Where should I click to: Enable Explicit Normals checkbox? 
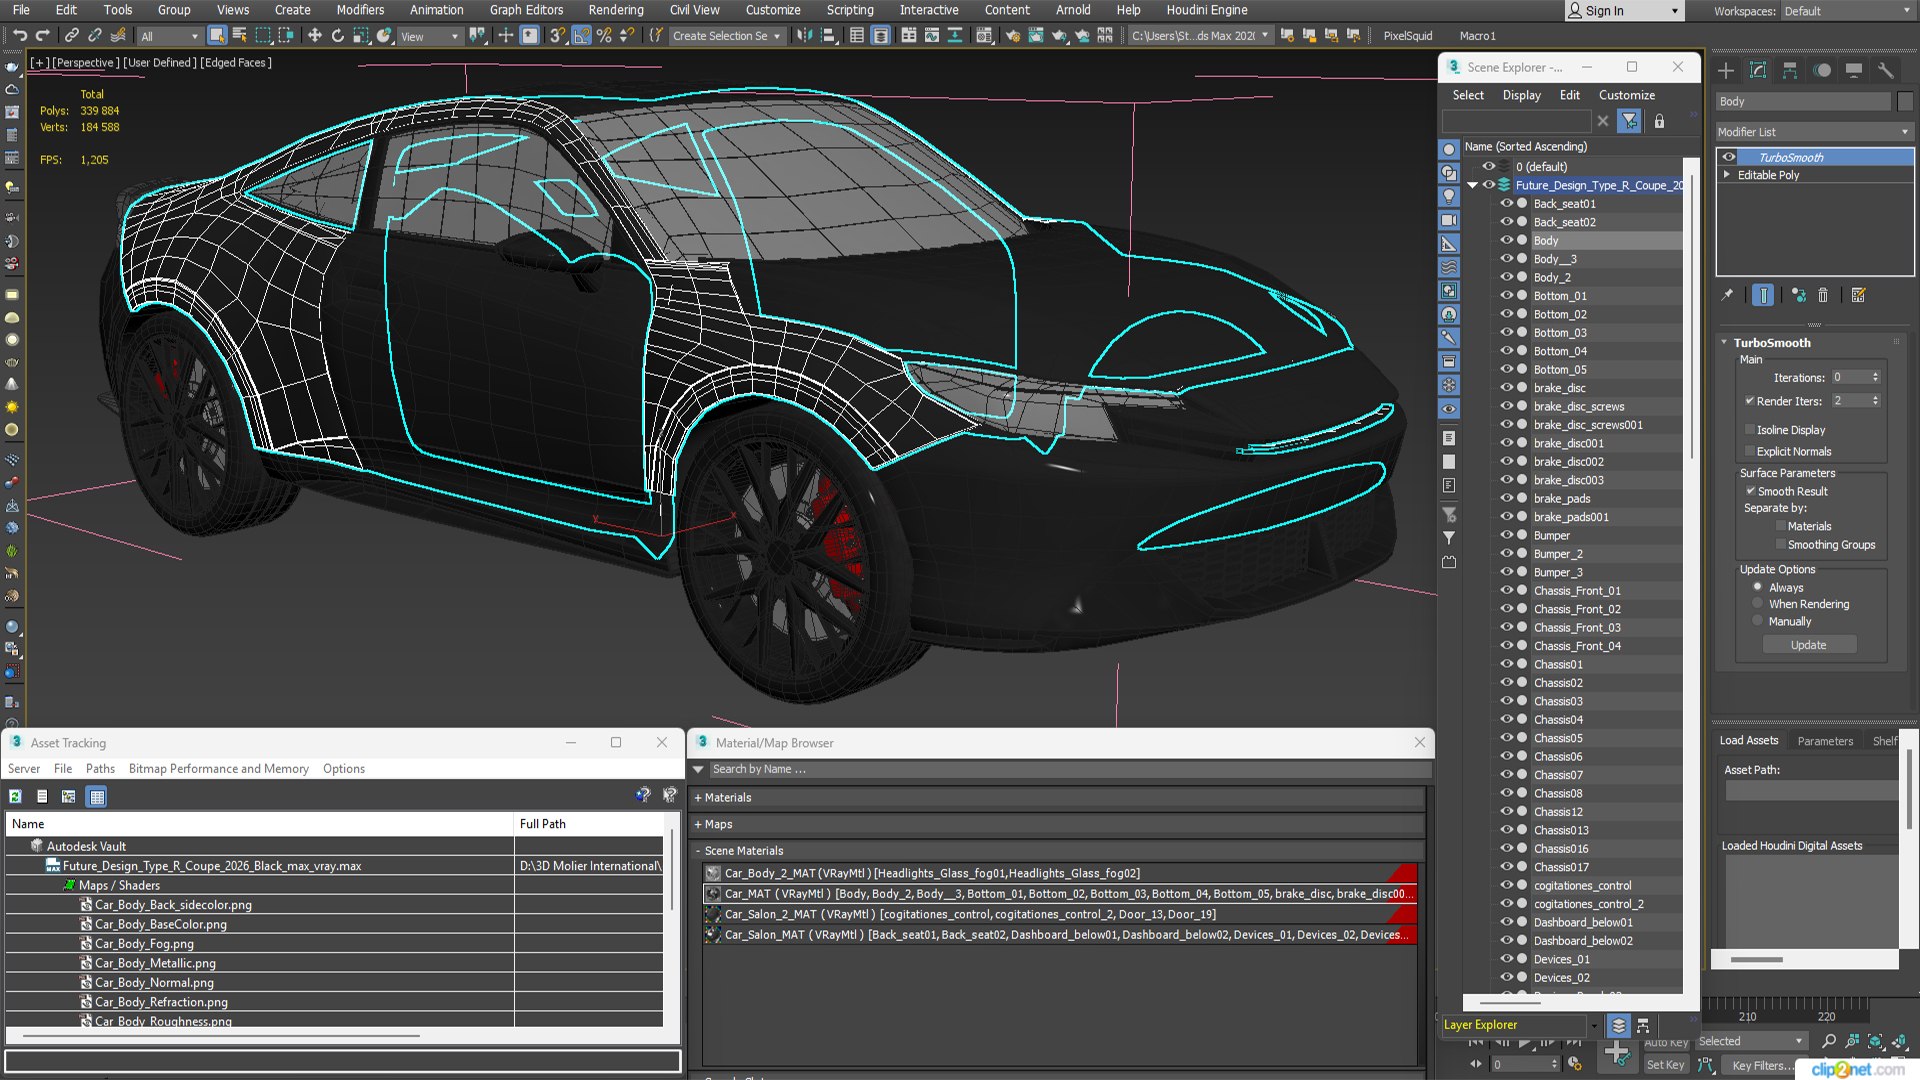[x=1750, y=452]
